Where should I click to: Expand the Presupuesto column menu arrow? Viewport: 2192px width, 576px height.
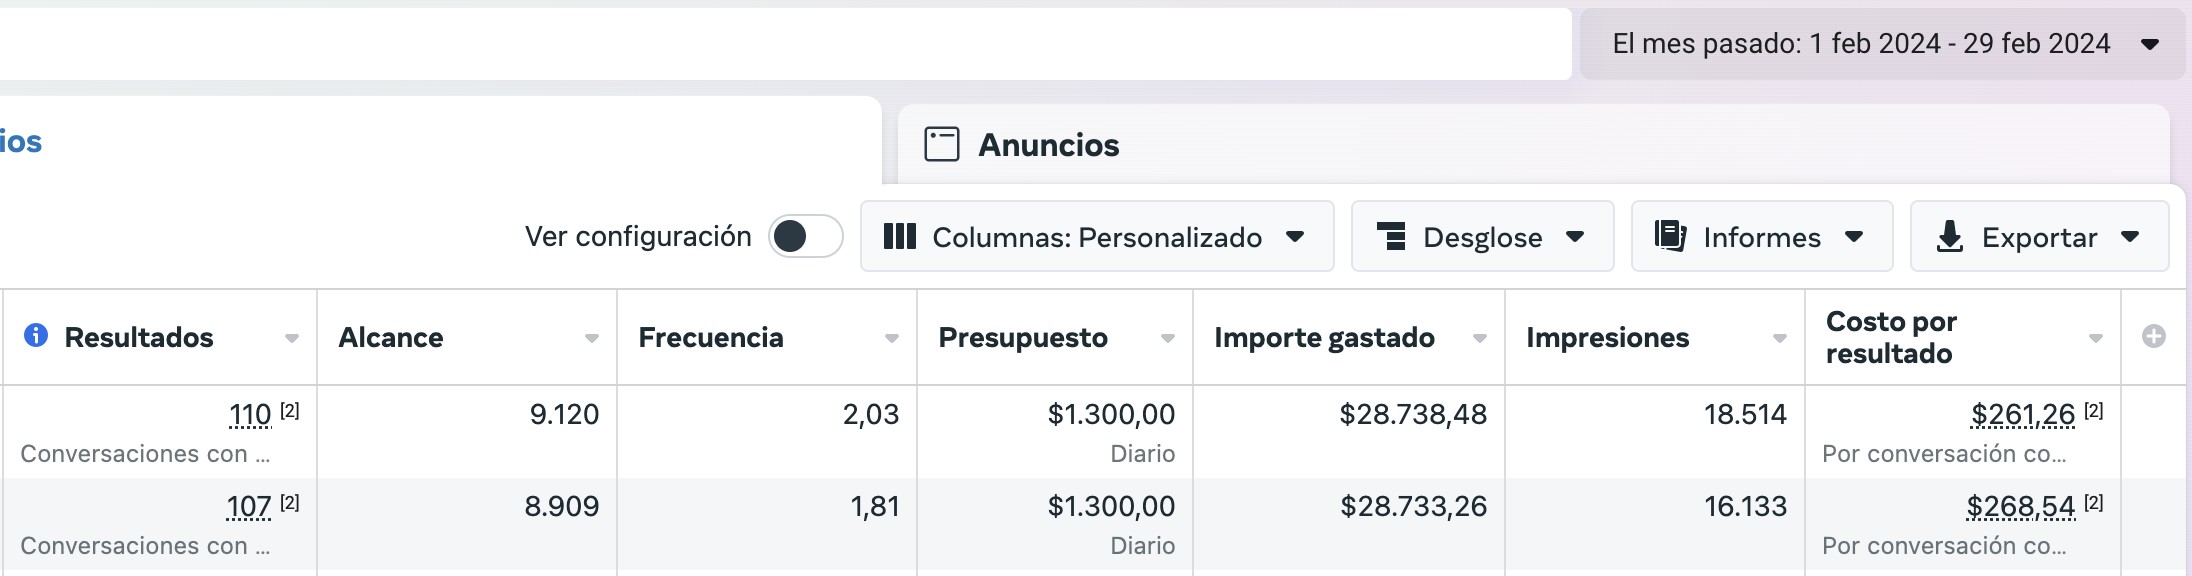click(1167, 339)
